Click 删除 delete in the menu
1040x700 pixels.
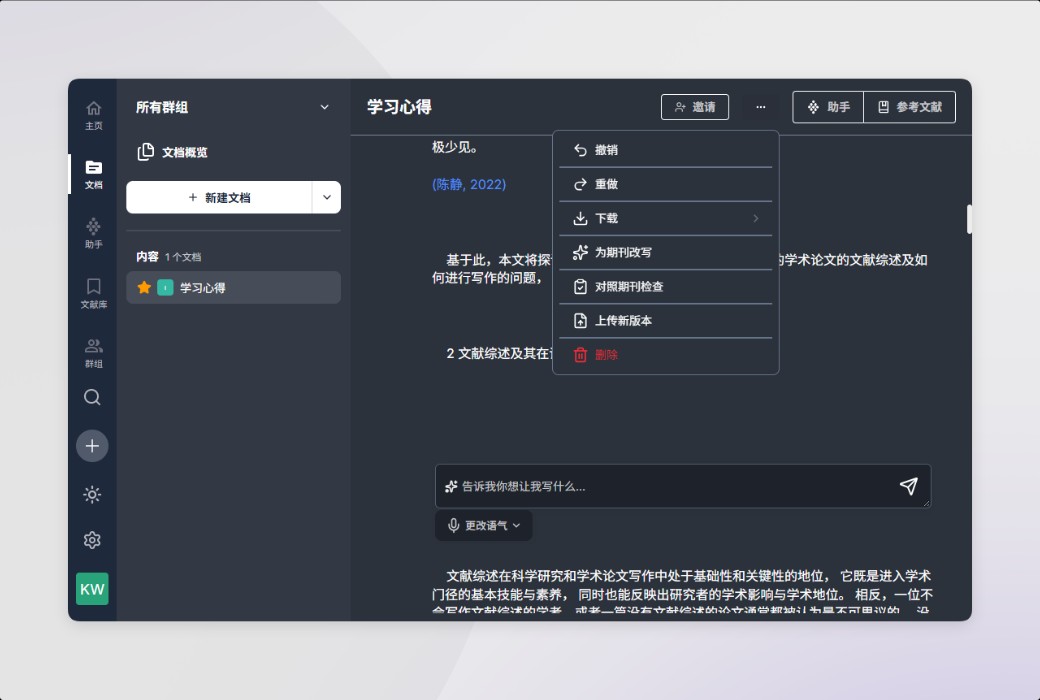[665, 355]
